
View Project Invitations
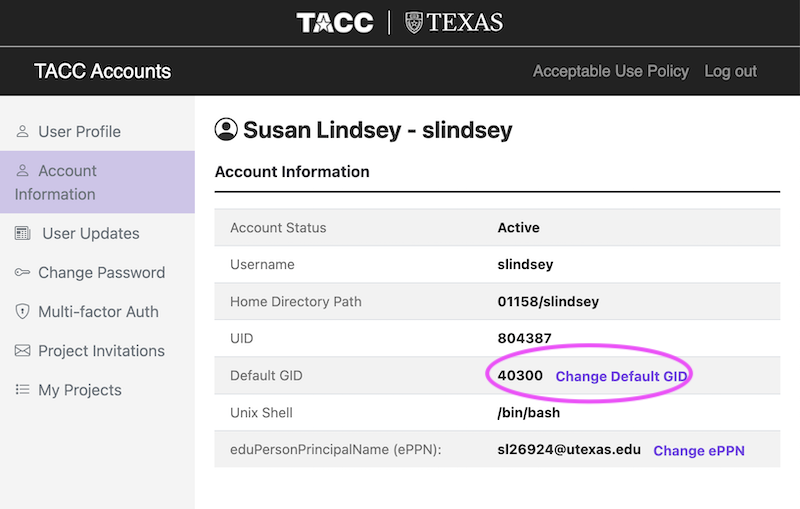pyautogui.click(x=102, y=350)
